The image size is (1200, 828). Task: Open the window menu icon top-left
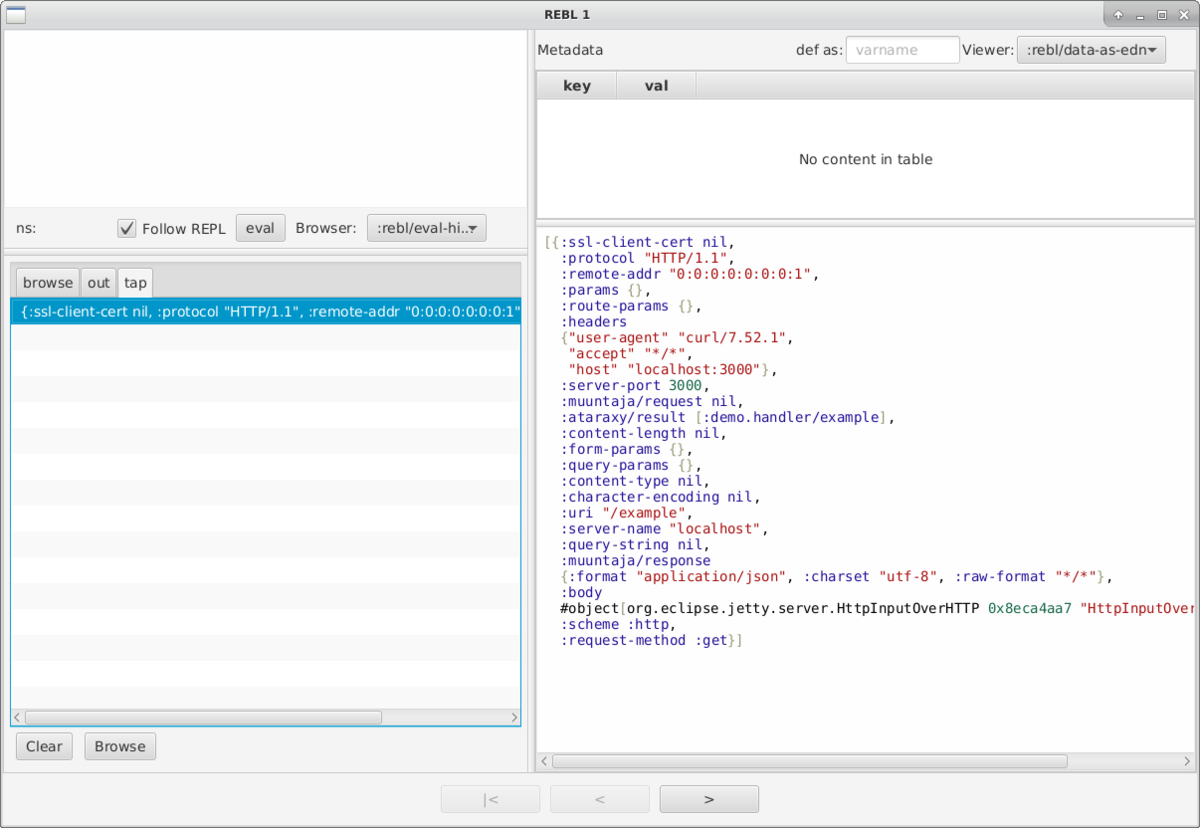14,14
